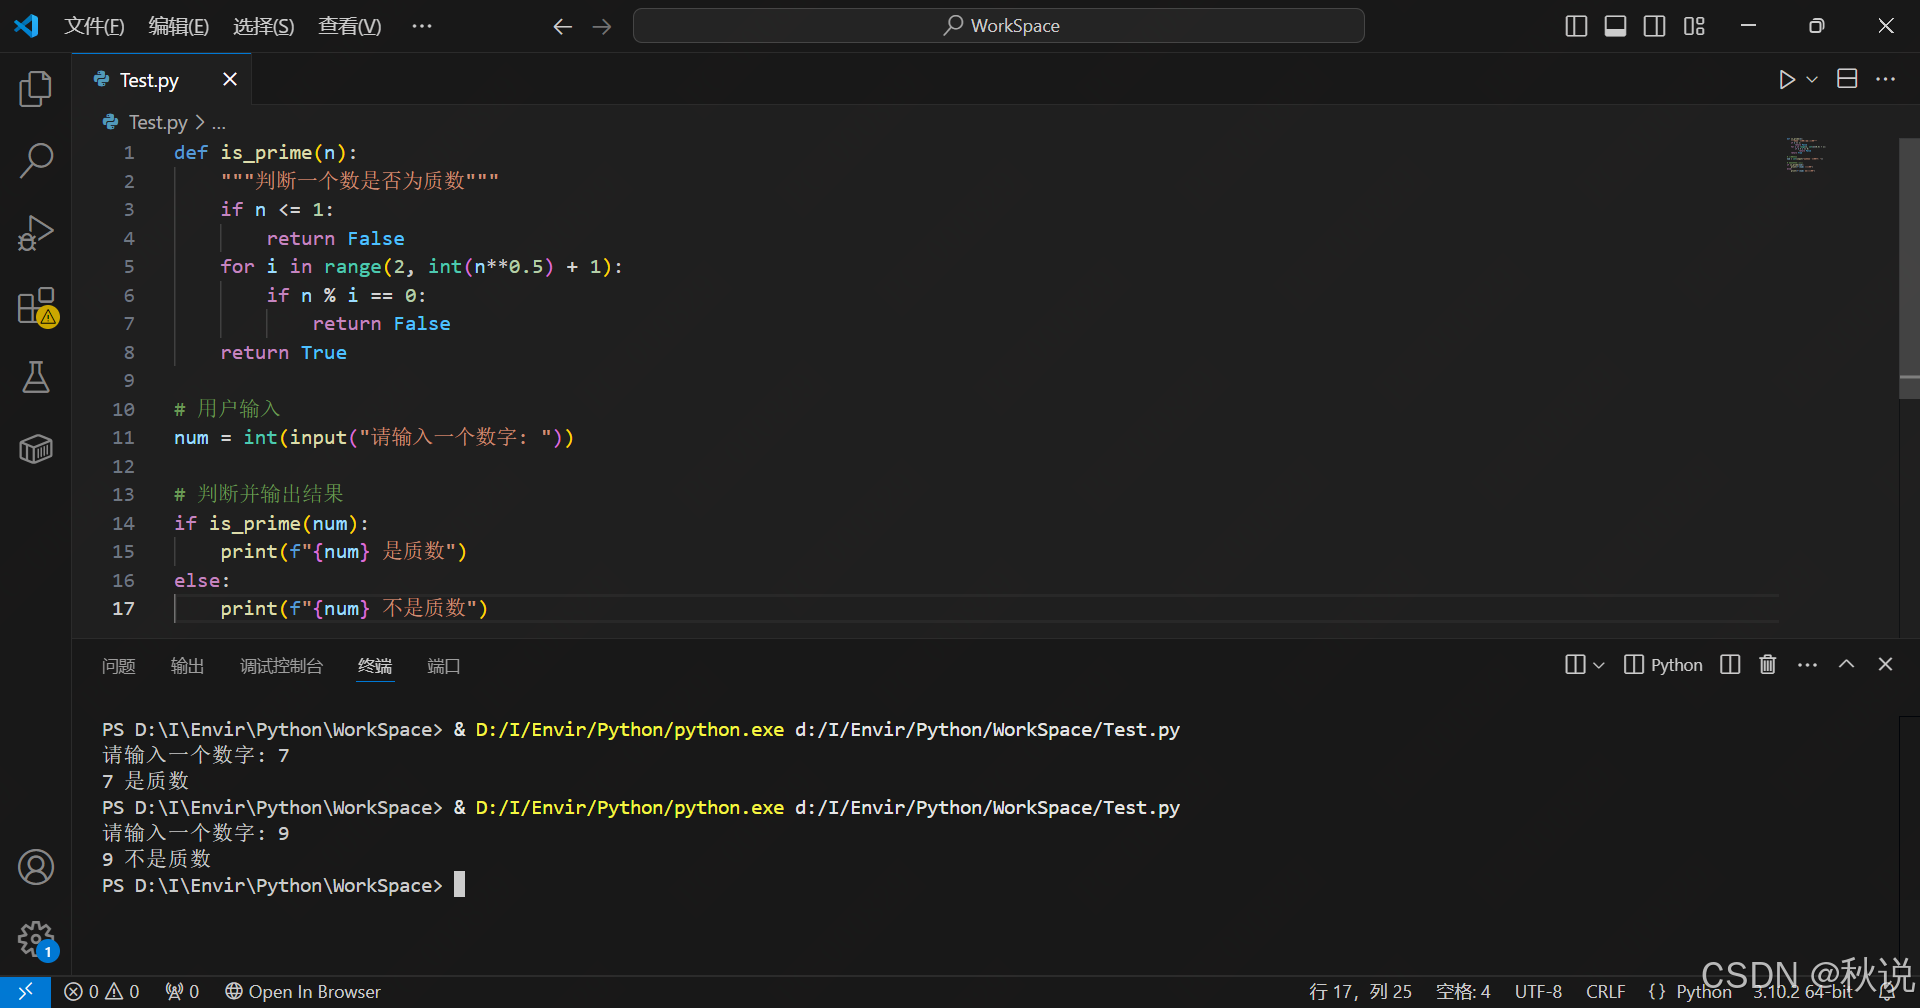Click the code minimap preview
Screen dimensions: 1920x1008
point(1806,155)
